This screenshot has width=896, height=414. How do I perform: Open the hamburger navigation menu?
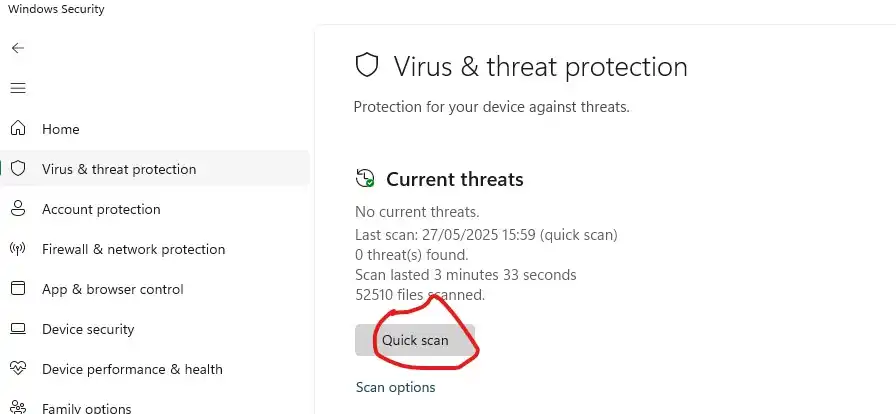[18, 88]
